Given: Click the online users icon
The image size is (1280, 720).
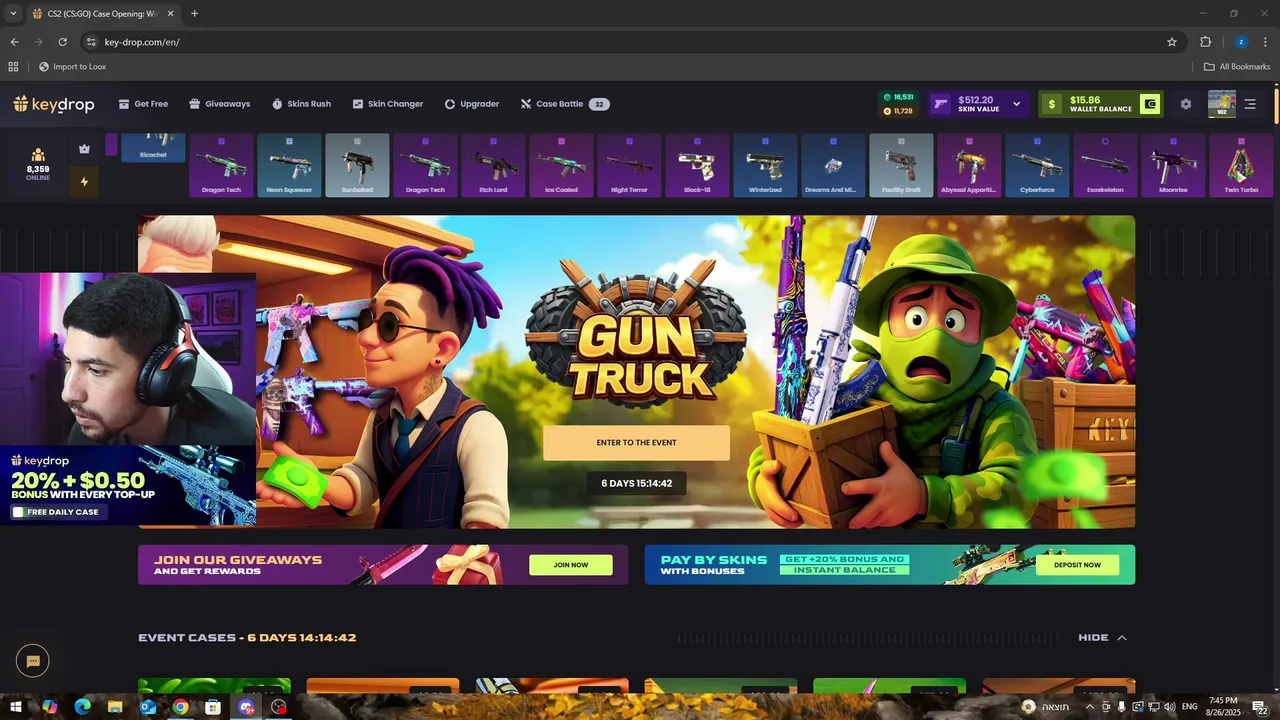Looking at the screenshot, I should click(38, 155).
